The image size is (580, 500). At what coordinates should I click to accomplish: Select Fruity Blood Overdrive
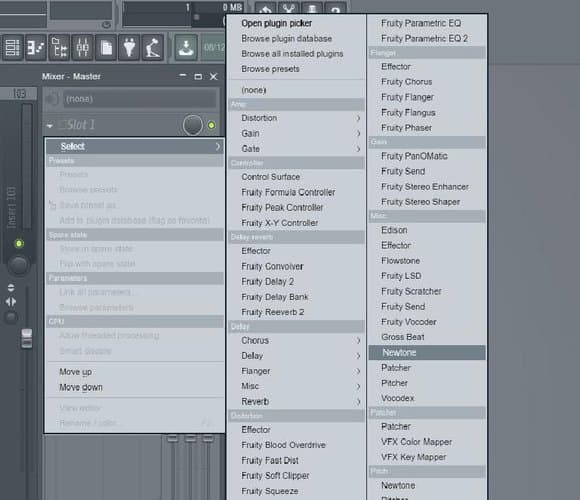[296, 445]
